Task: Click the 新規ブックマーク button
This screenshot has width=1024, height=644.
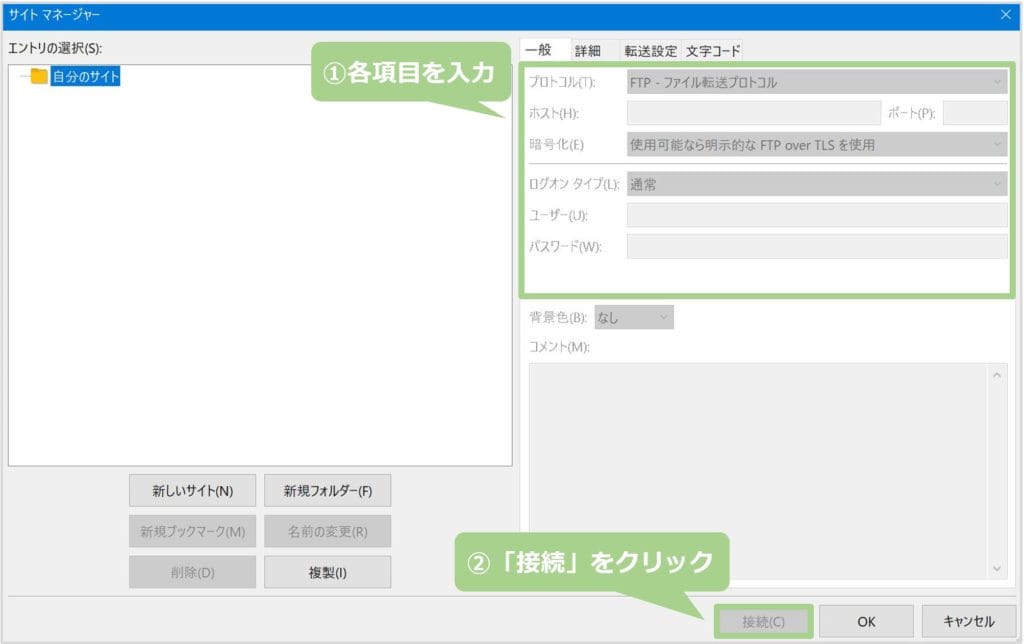Action: (192, 531)
